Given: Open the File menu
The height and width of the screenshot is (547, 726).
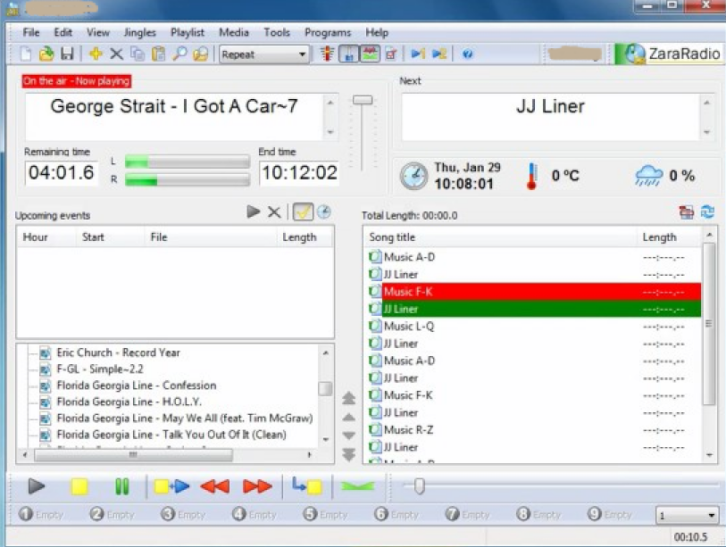Looking at the screenshot, I should point(31,32).
